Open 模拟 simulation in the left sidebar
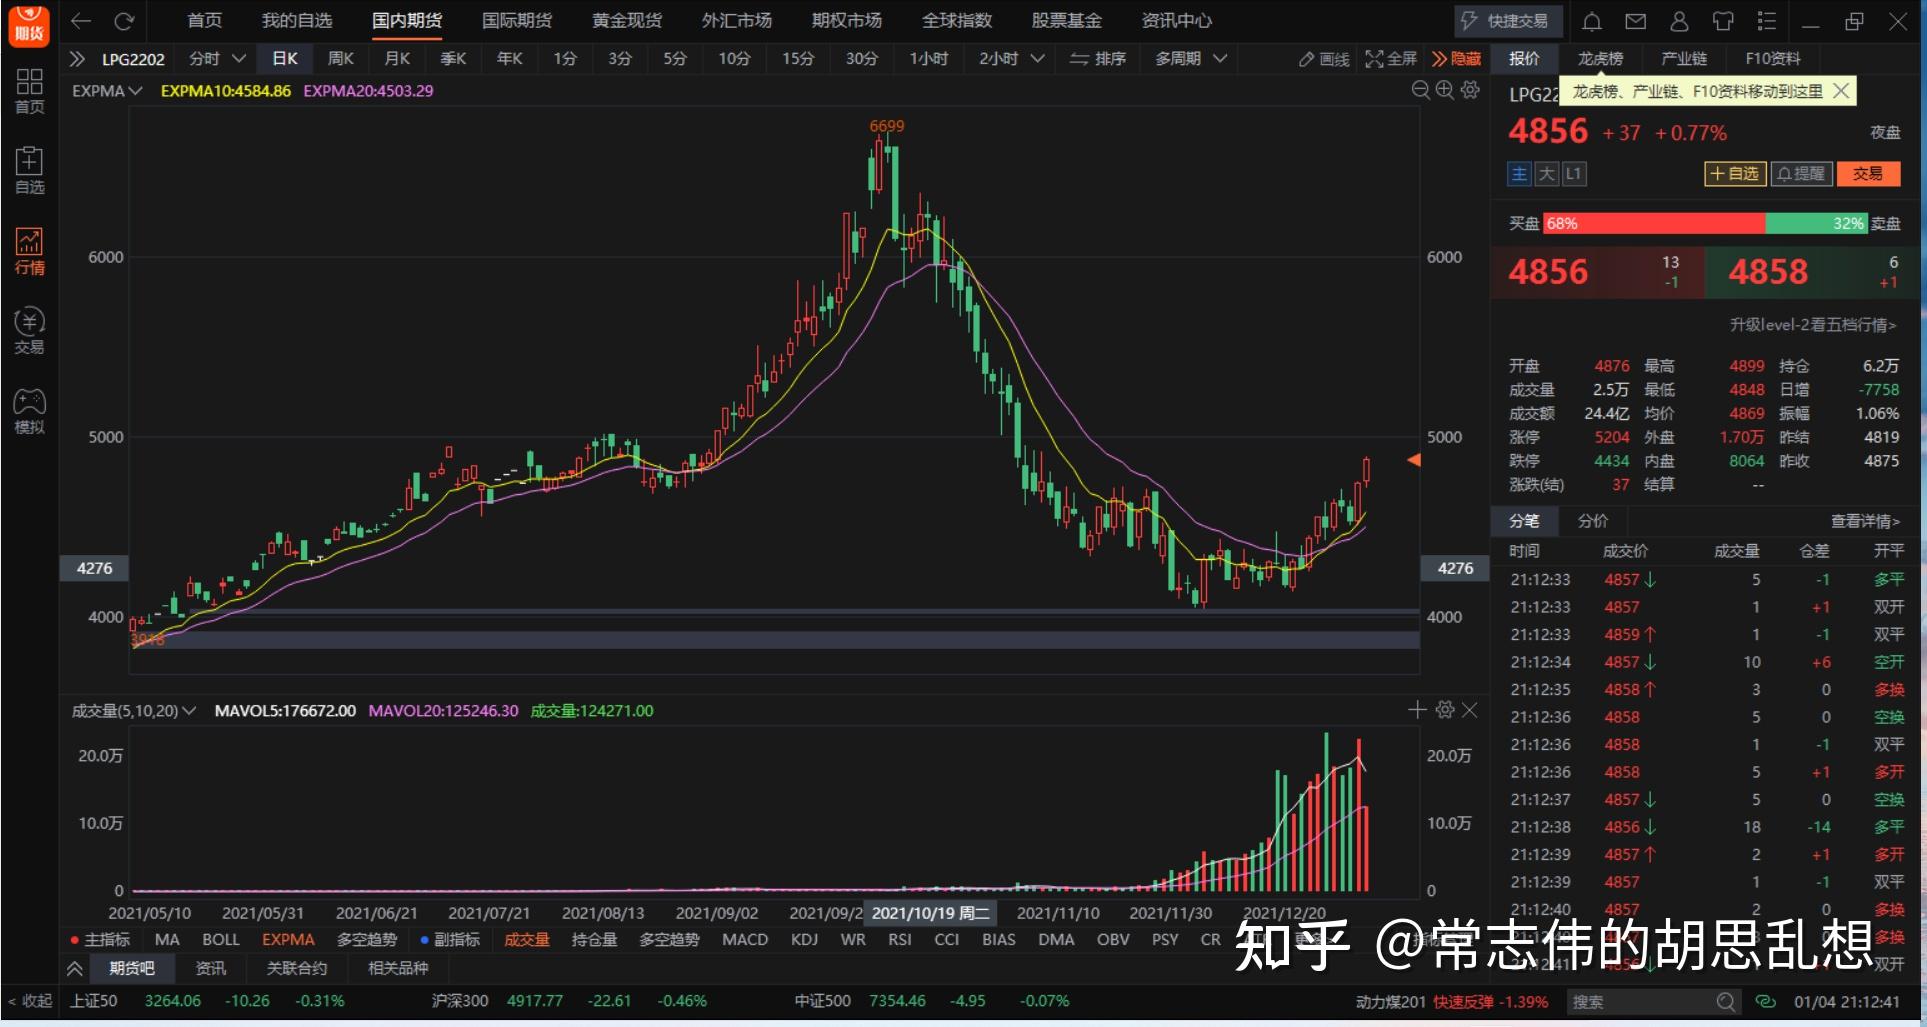This screenshot has height=1027, width=1927. click(x=28, y=408)
